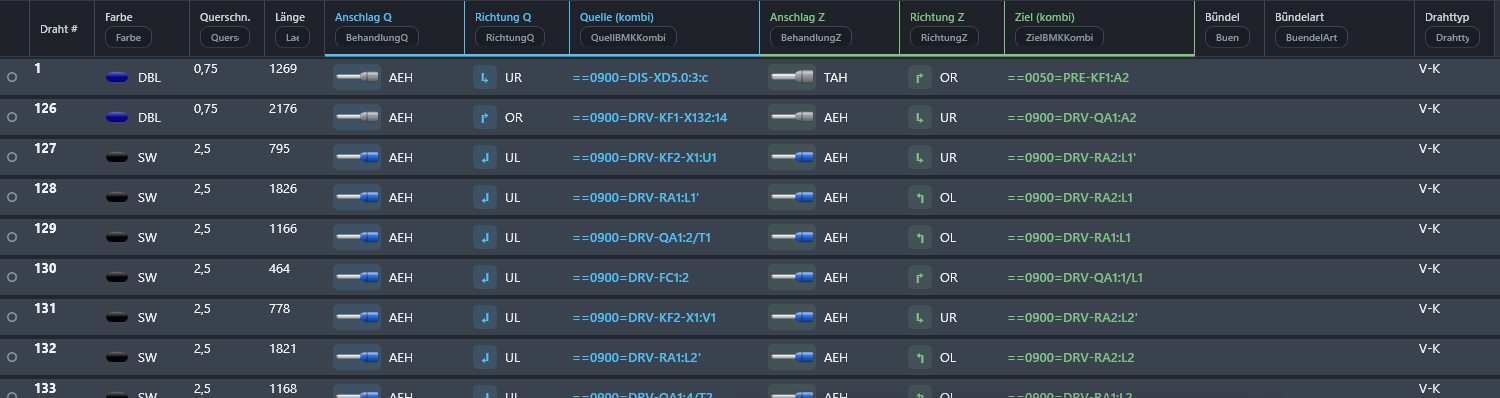This screenshot has height=398, width=1500.
Task: Sort by the Richtung Z column header
Action: click(937, 17)
